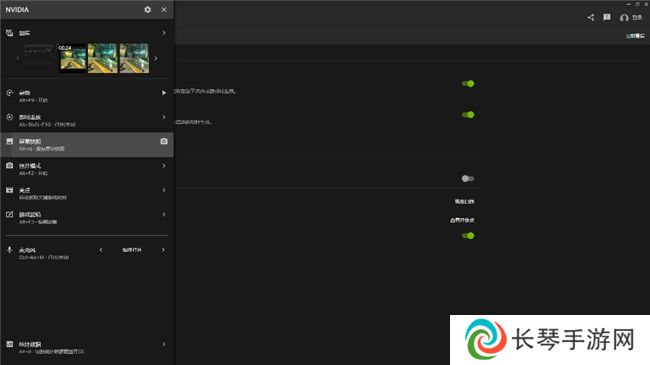This screenshot has width=650, height=365.
Task: Show previous gallery items arrow
Action: click(x=17, y=58)
